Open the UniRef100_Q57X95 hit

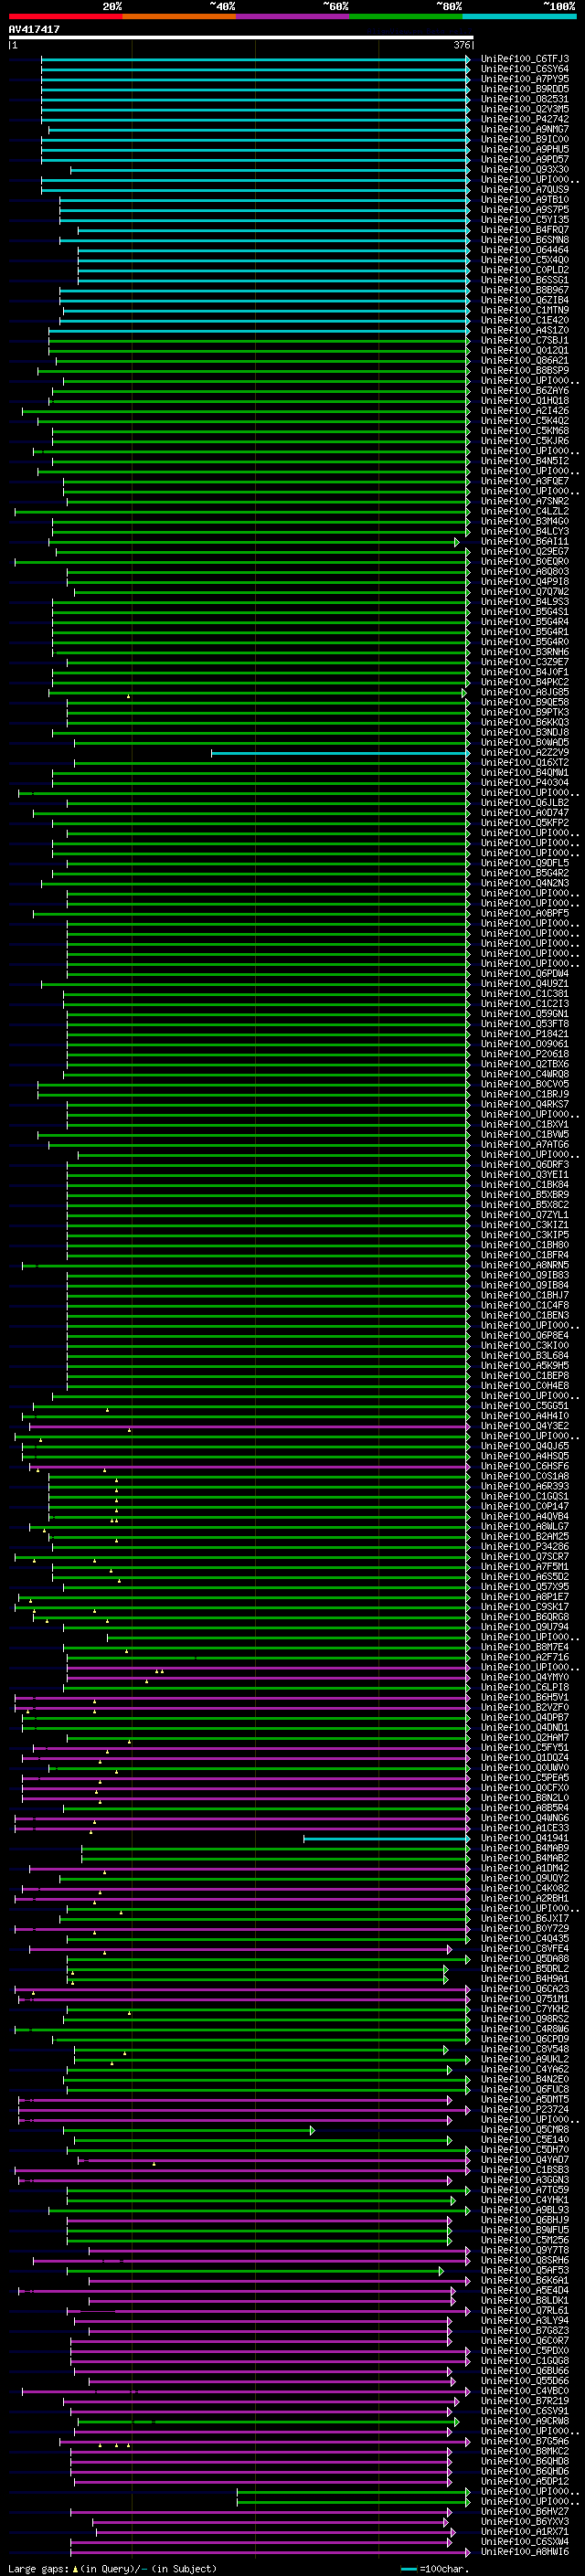(x=524, y=1587)
